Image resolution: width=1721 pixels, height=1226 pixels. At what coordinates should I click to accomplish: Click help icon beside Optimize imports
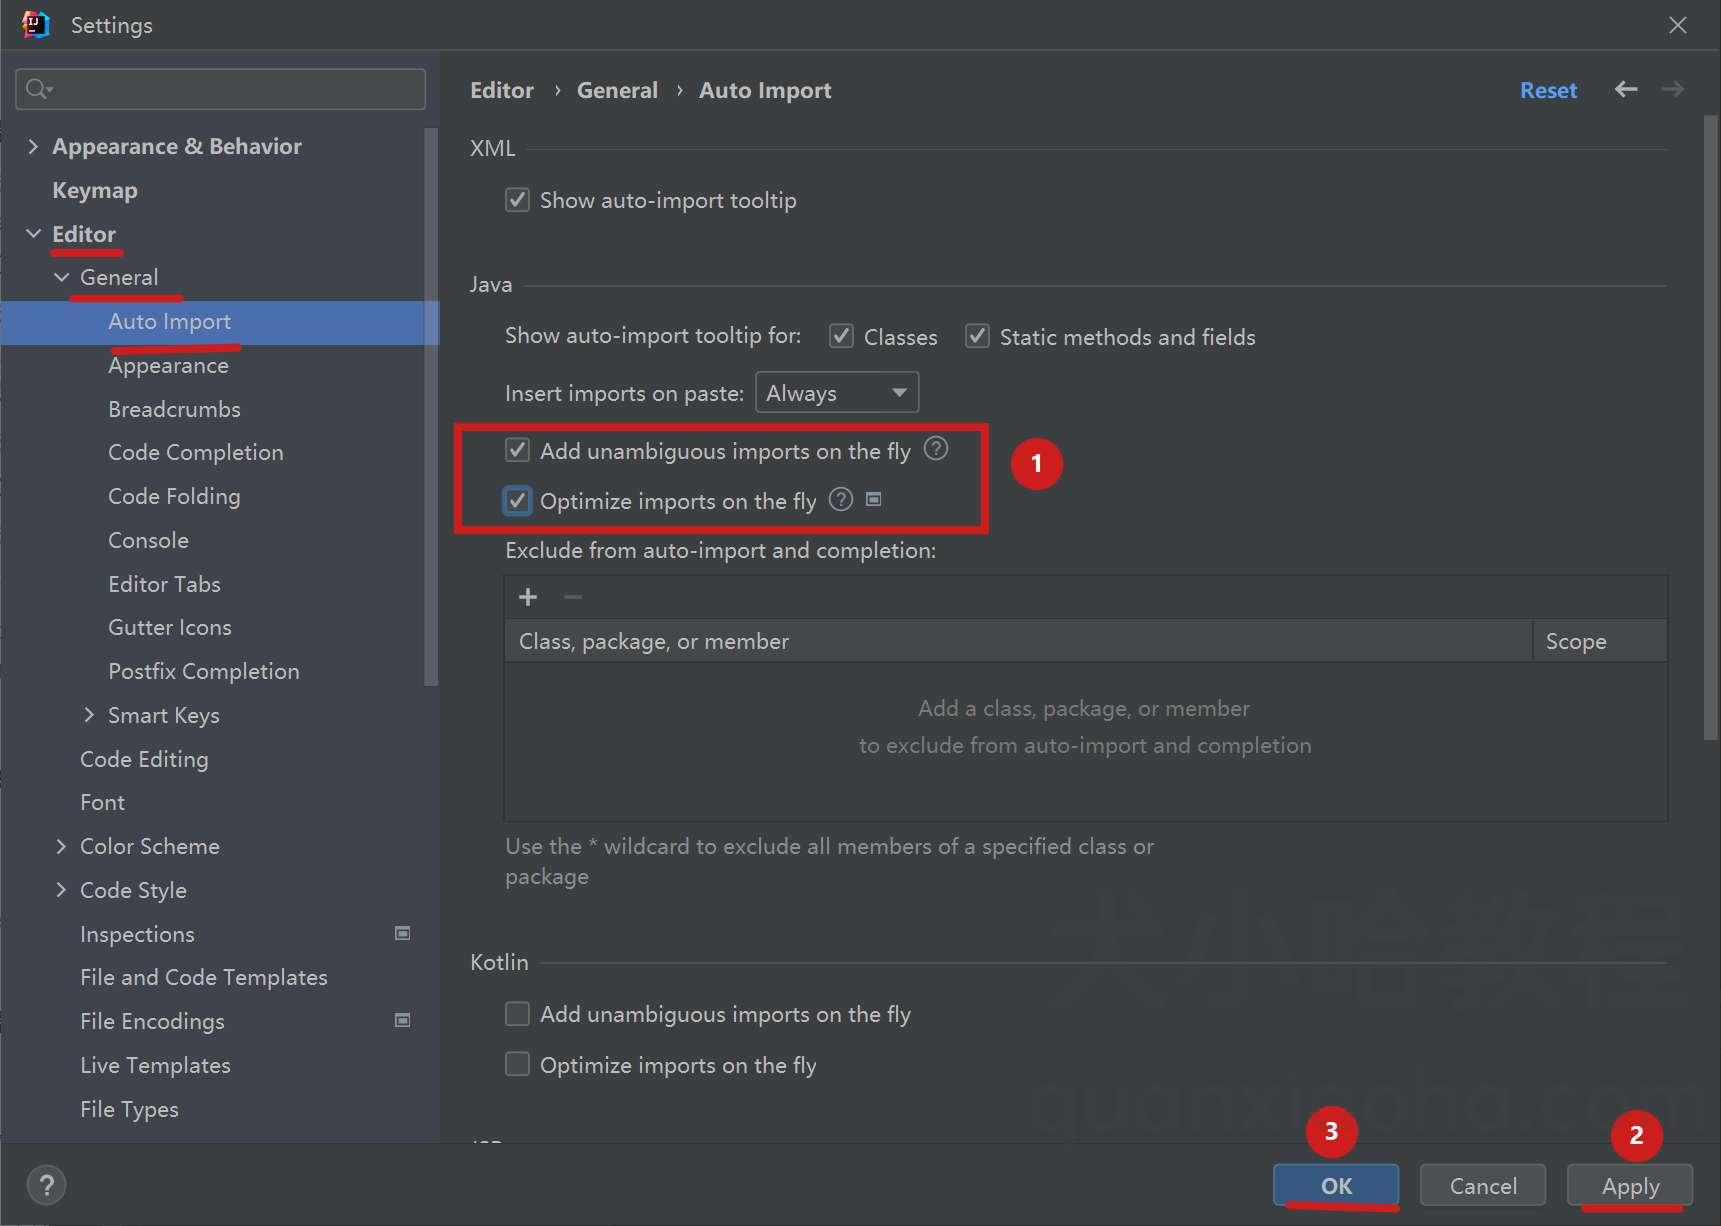(842, 499)
